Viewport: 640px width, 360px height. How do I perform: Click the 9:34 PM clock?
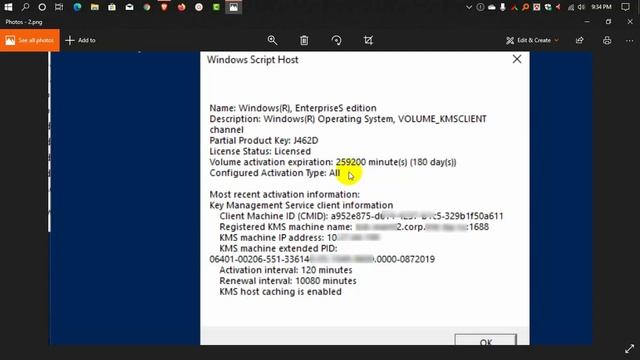(x=601, y=7)
